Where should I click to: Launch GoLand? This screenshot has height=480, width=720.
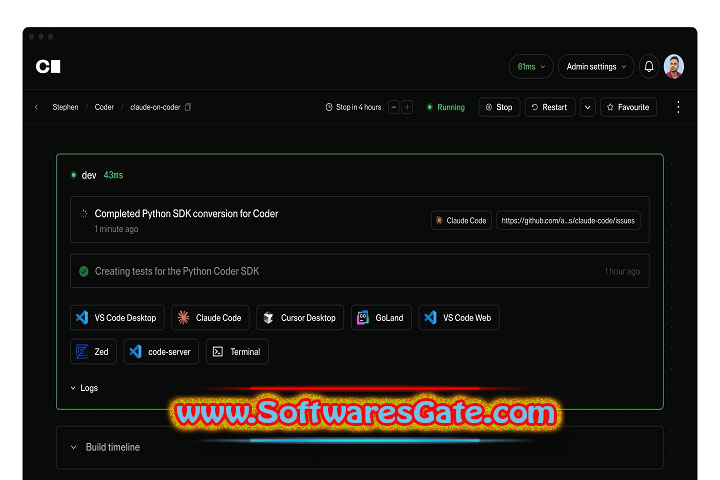381,317
